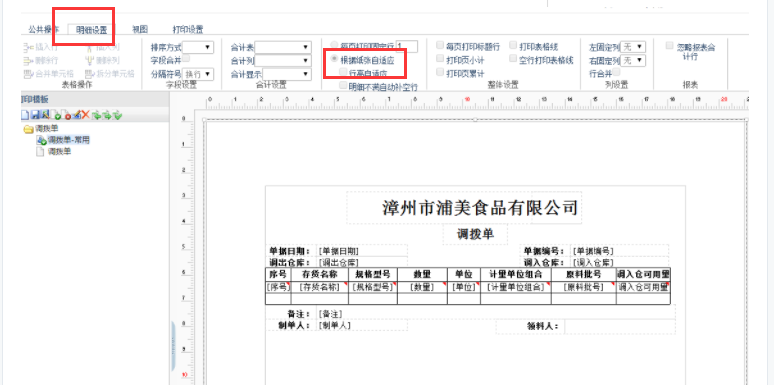This screenshot has width=774, height=385.
Task: Toggle the 字段合并 checkbox
Action: (x=187, y=59)
